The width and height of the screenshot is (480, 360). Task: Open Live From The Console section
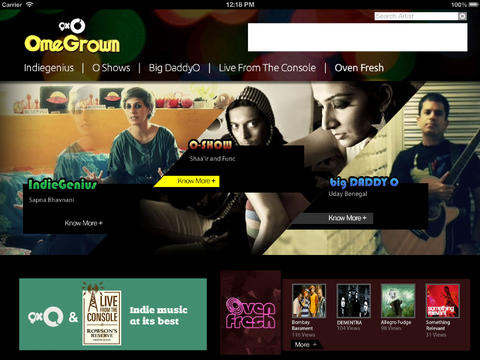point(267,68)
